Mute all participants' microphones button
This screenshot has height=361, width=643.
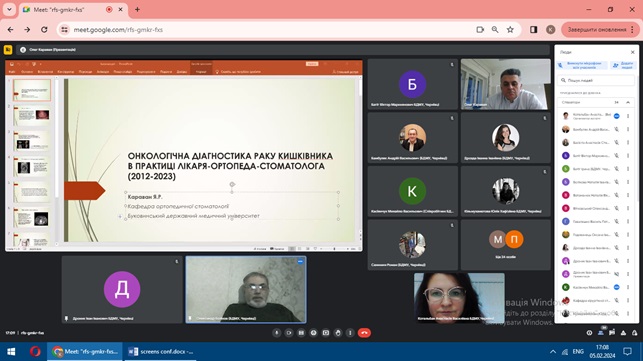pyautogui.click(x=582, y=65)
